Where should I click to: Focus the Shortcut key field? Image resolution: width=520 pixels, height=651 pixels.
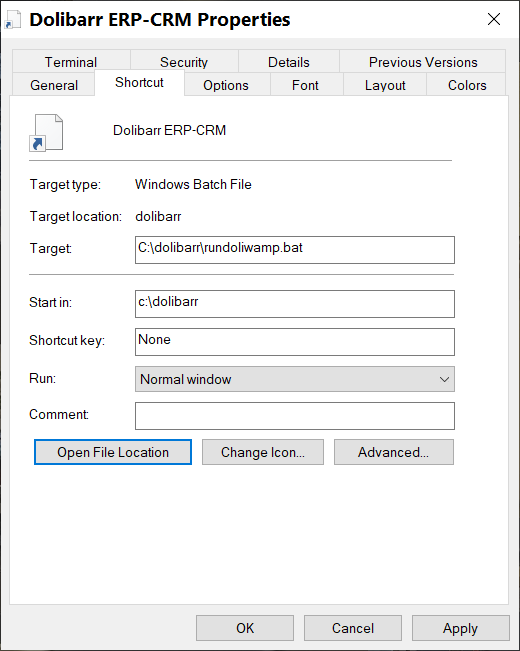click(295, 342)
